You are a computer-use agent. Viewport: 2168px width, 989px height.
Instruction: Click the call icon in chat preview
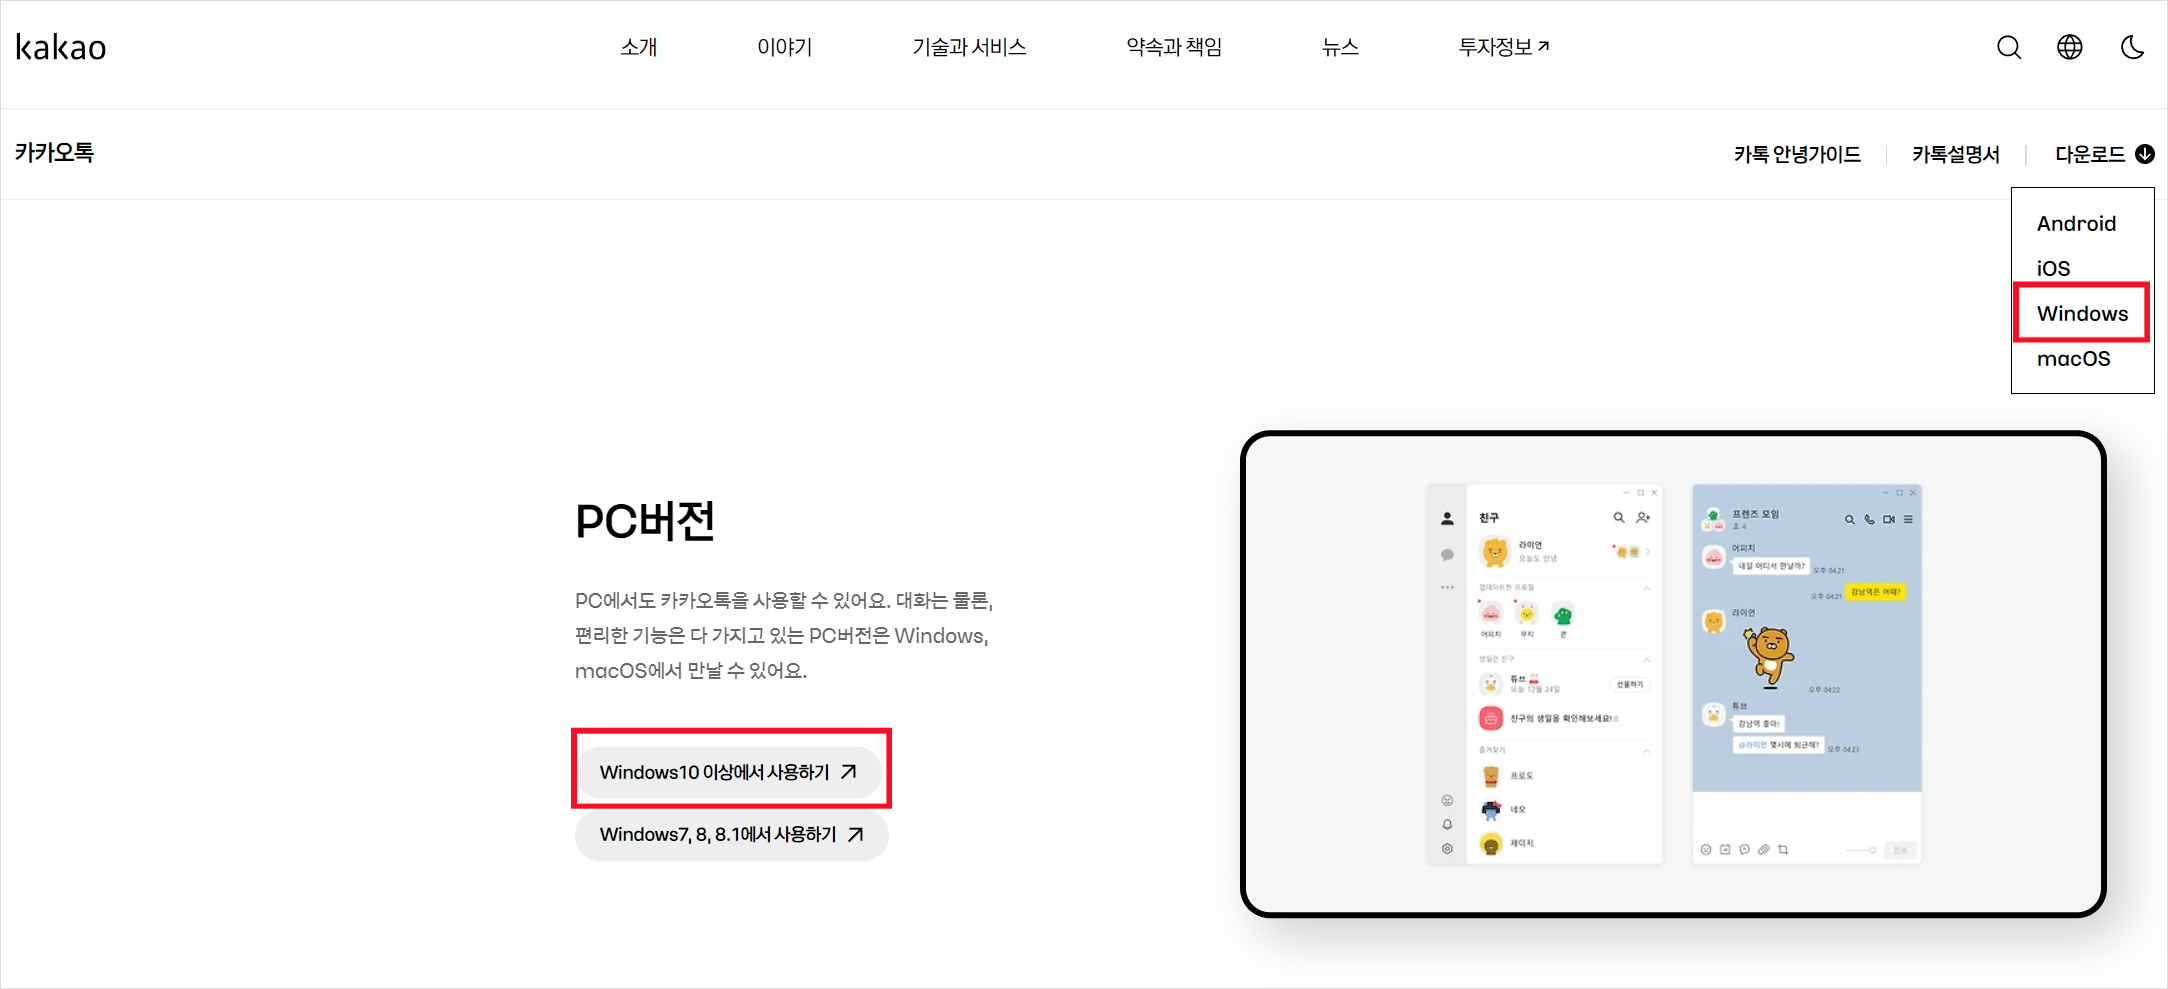tap(1869, 519)
